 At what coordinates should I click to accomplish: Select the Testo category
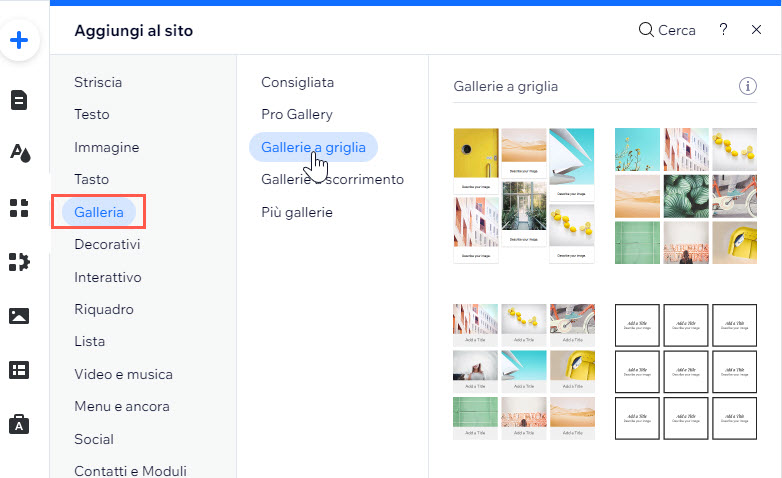[92, 115]
